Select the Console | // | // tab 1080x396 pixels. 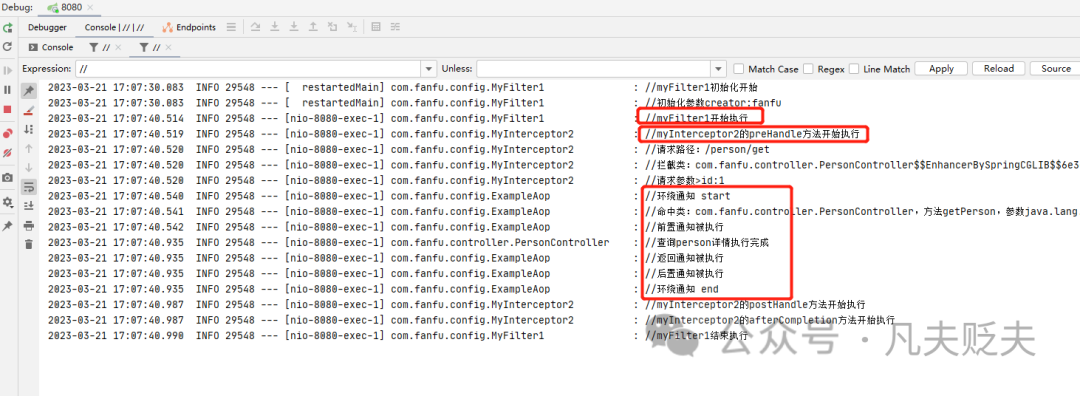tap(114, 28)
